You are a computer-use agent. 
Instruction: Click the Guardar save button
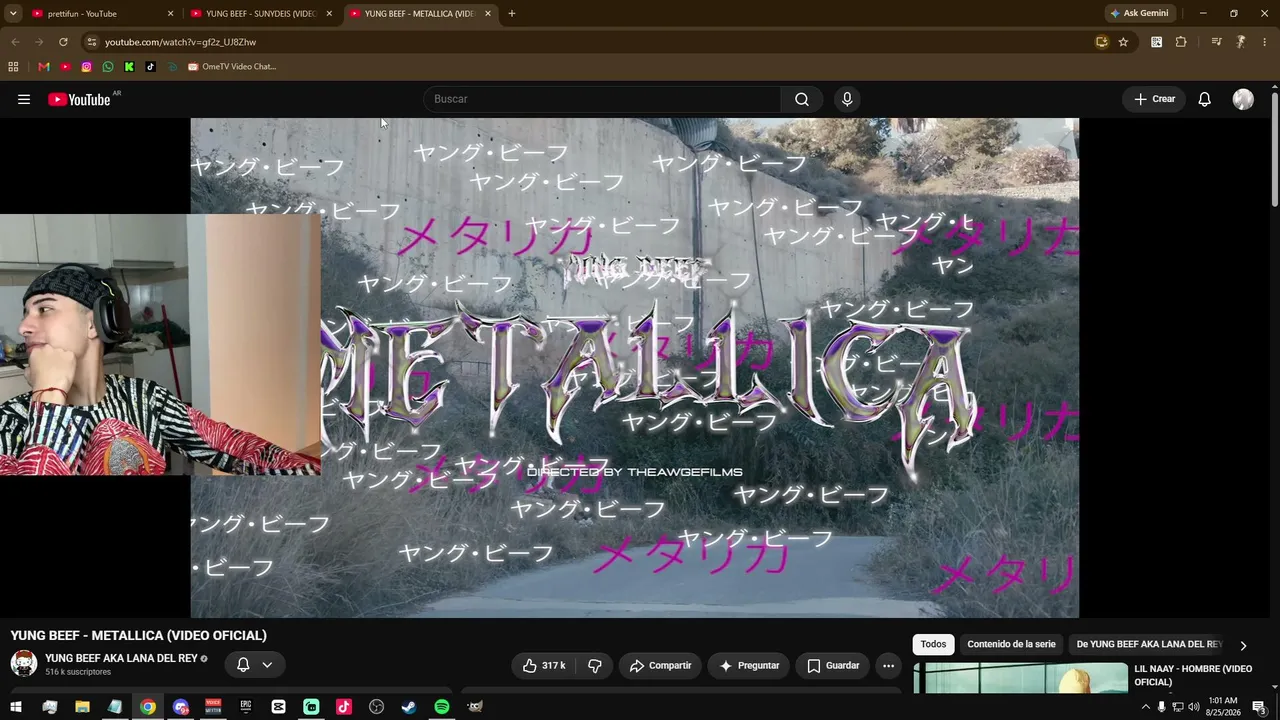pos(833,666)
